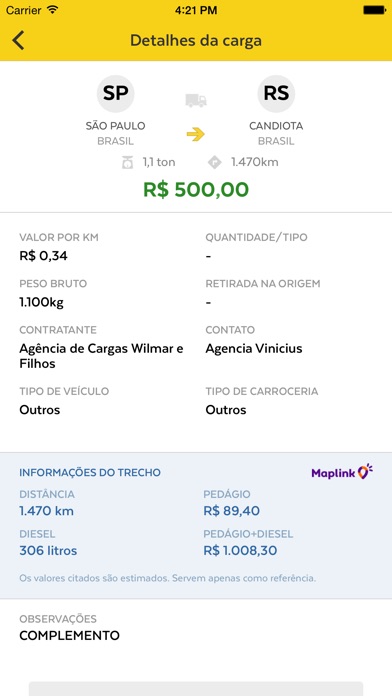This screenshot has height=696, width=392.
Task: Tap the back arrow in header
Action: (x=18, y=40)
